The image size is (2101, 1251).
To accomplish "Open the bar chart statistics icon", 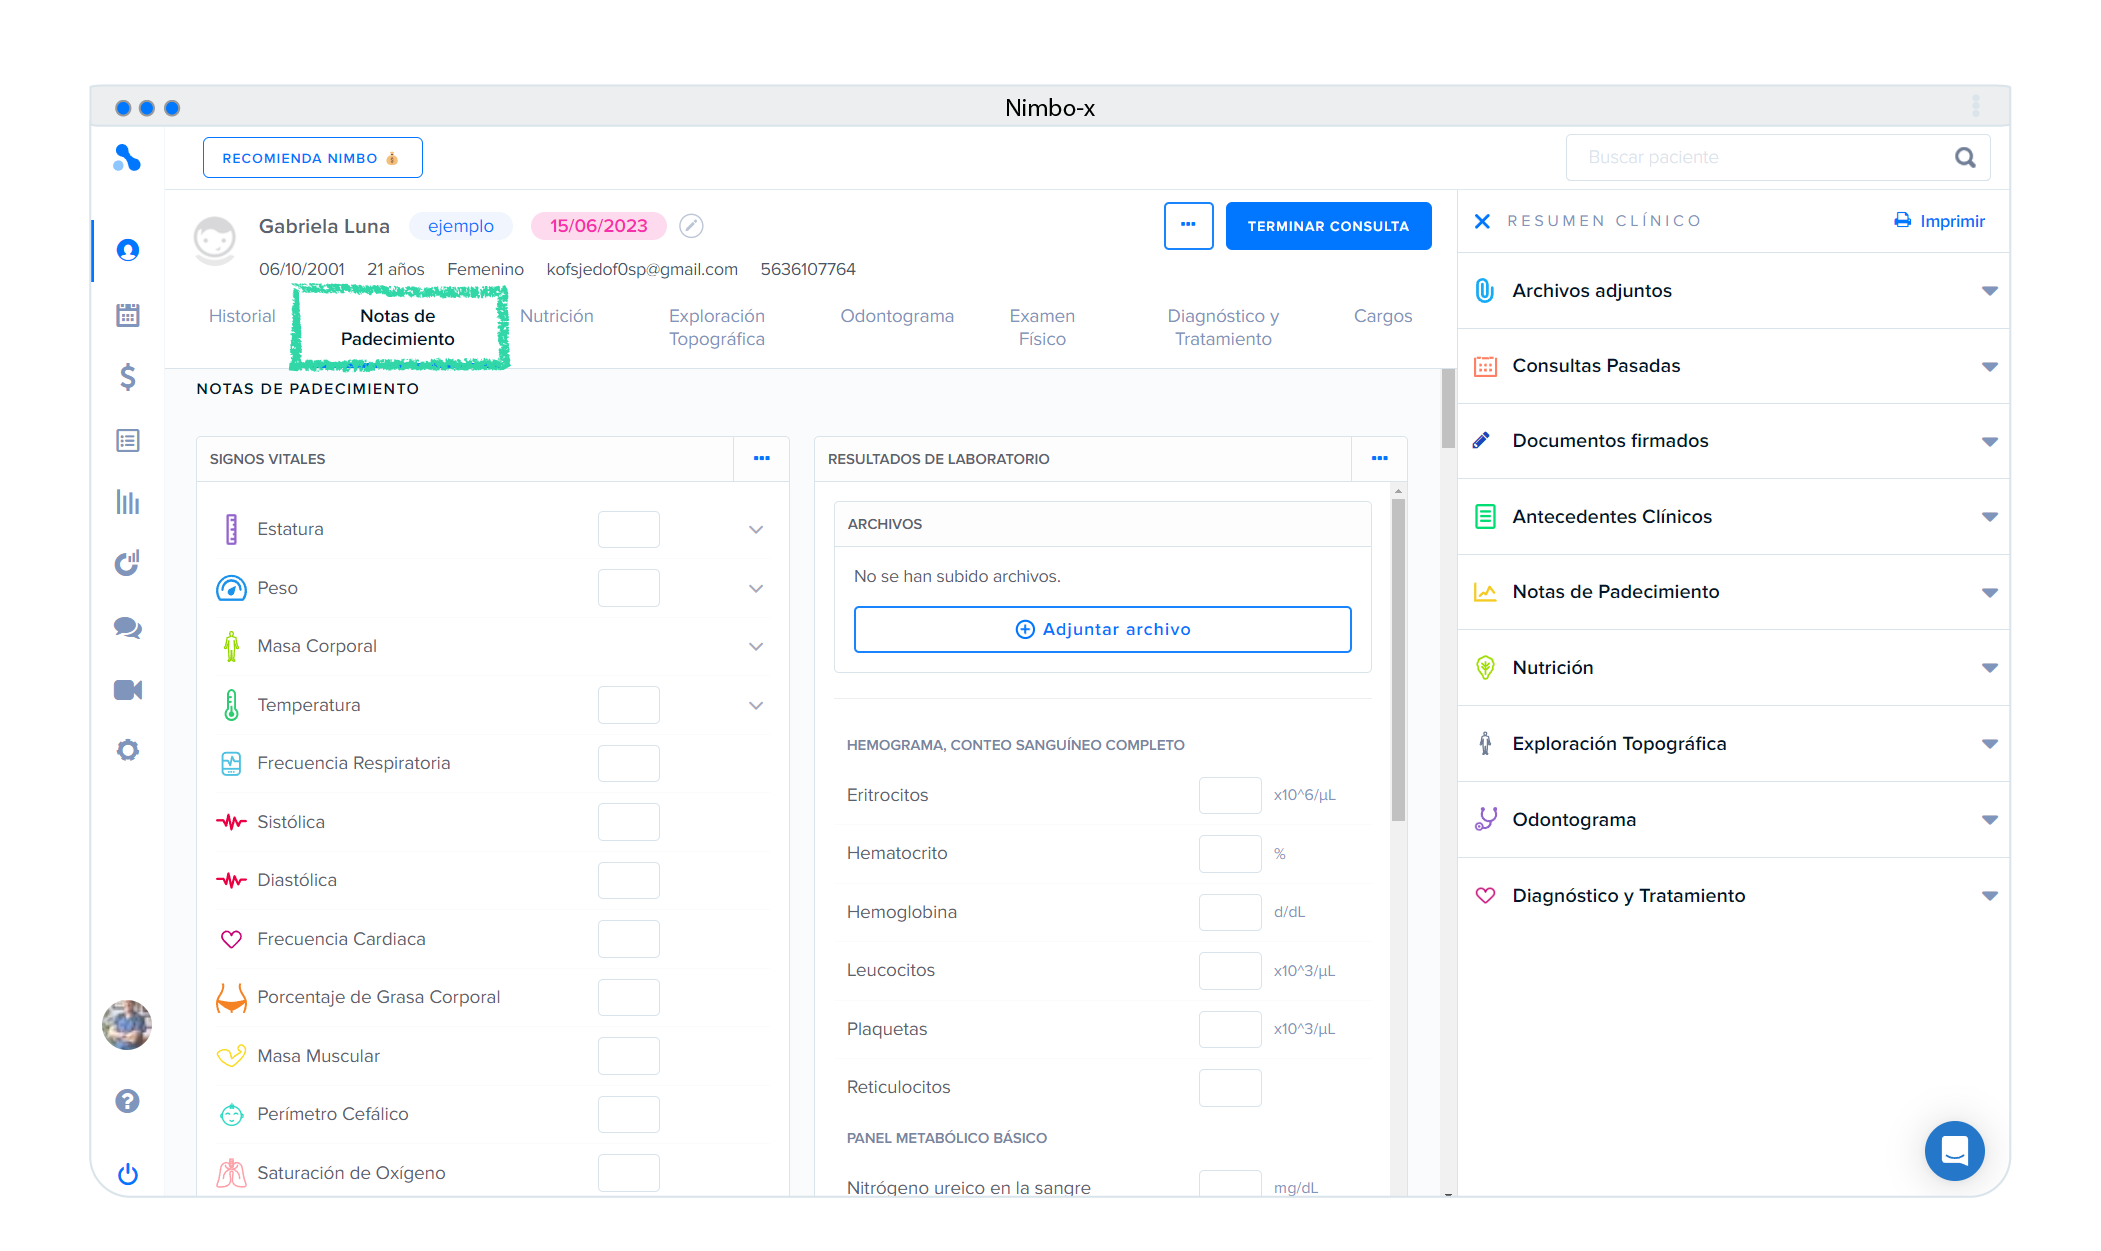I will (x=127, y=502).
